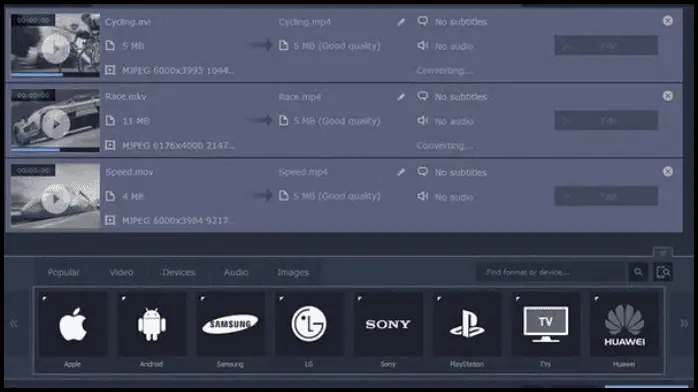Rename output Race.mp4 with pencil icon
Image resolution: width=698 pixels, height=392 pixels.
pos(401,97)
